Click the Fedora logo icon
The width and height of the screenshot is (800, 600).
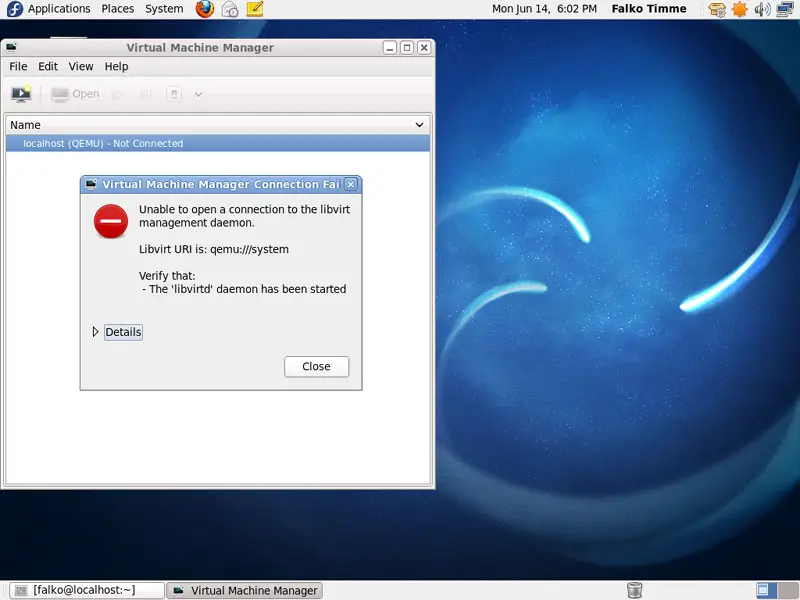14,9
